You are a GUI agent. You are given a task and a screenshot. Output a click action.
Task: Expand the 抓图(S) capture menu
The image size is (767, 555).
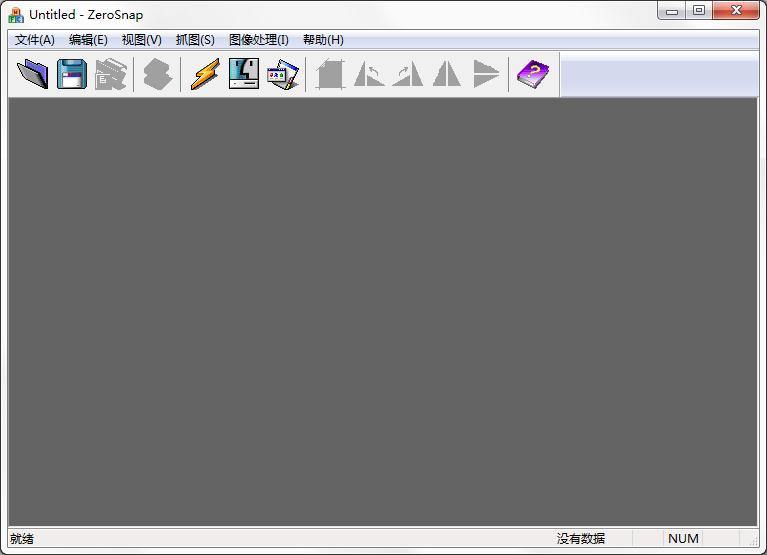pyautogui.click(x=195, y=40)
